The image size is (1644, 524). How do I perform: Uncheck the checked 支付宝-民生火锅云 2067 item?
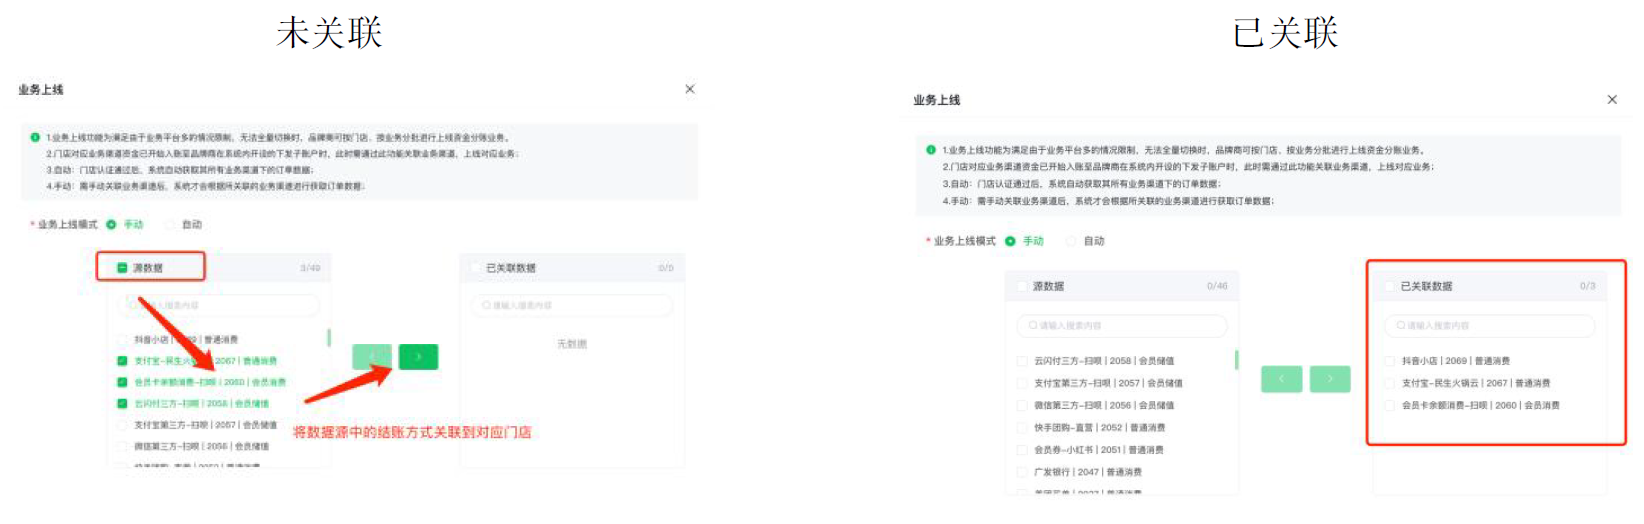[122, 361]
